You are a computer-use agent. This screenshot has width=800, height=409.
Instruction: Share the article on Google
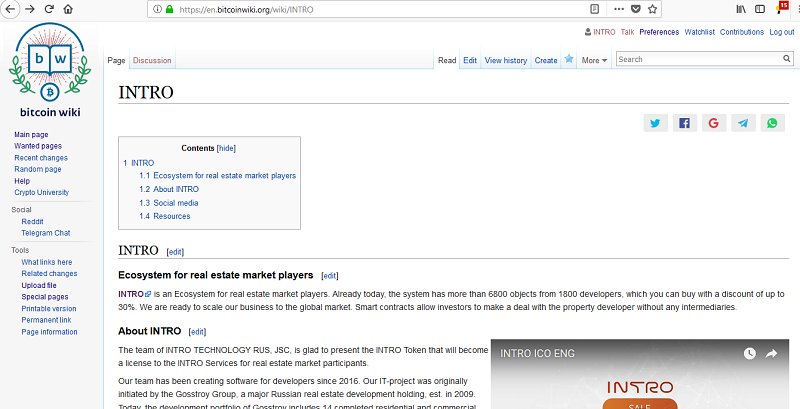click(714, 123)
